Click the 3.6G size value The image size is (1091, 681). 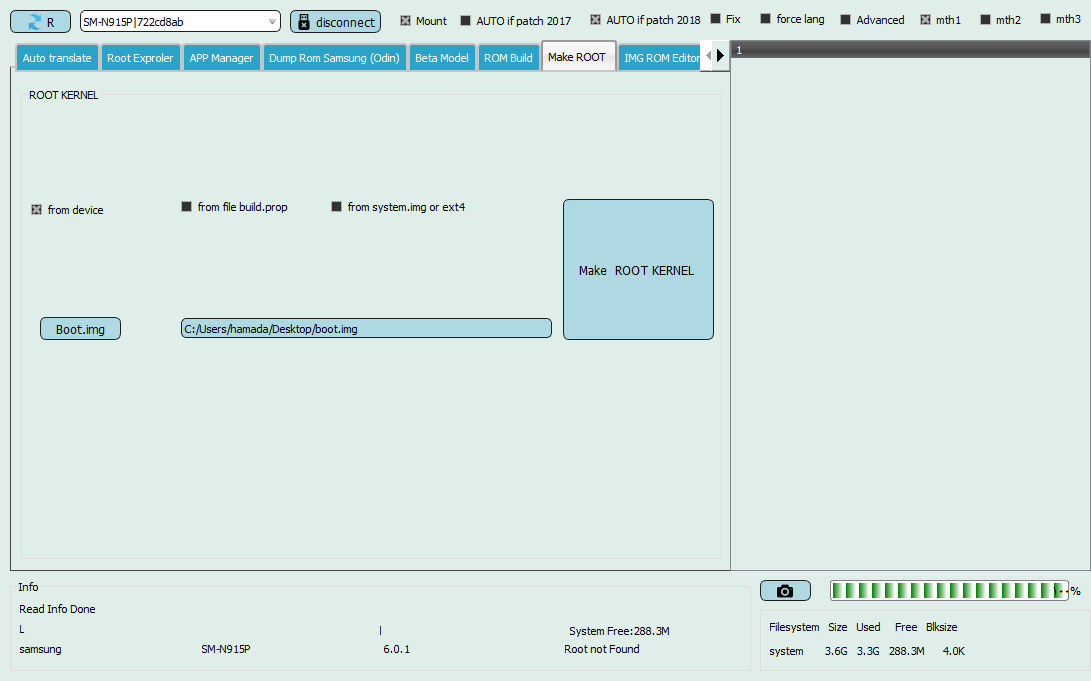836,651
